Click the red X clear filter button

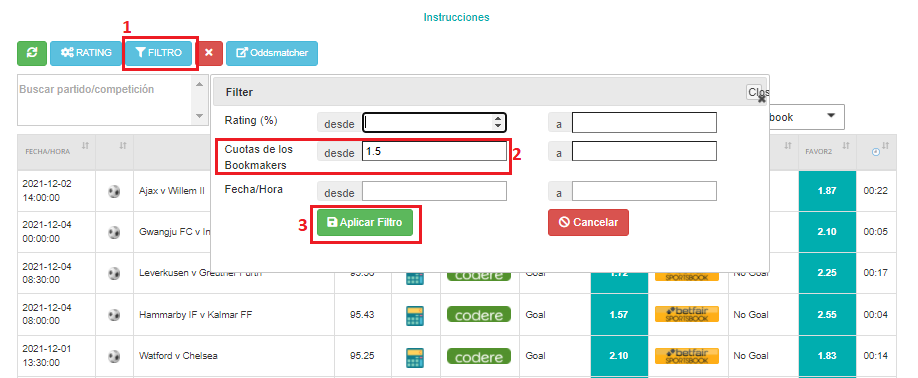pos(208,53)
